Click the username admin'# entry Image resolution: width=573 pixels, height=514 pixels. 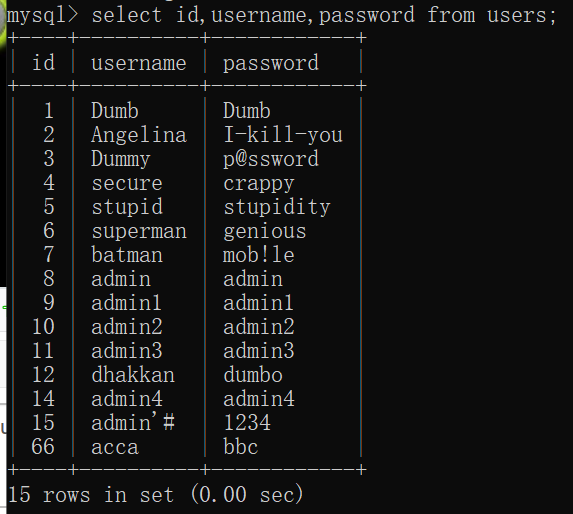click(x=133, y=422)
